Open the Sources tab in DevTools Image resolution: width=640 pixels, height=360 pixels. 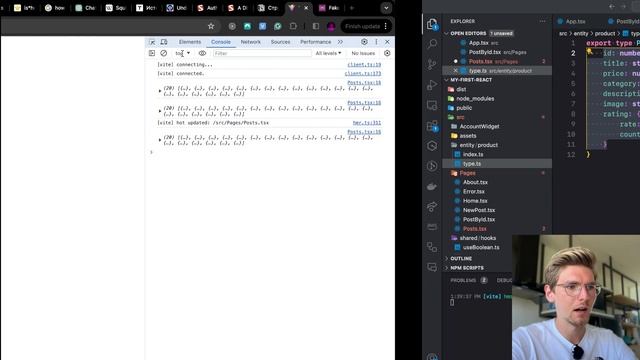280,42
